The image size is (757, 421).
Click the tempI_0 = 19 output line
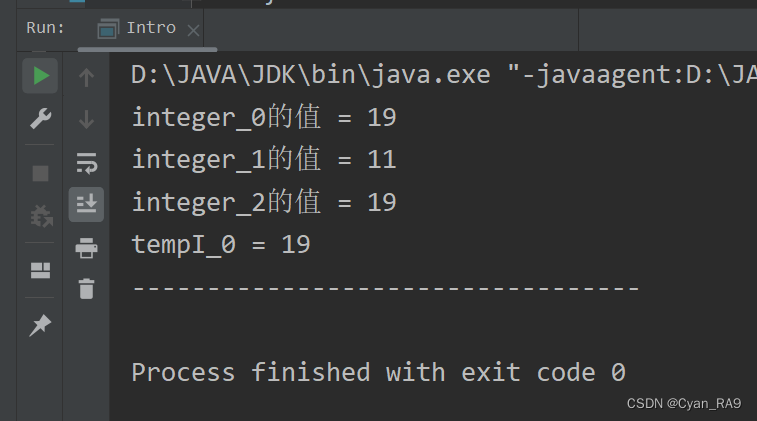coord(221,244)
